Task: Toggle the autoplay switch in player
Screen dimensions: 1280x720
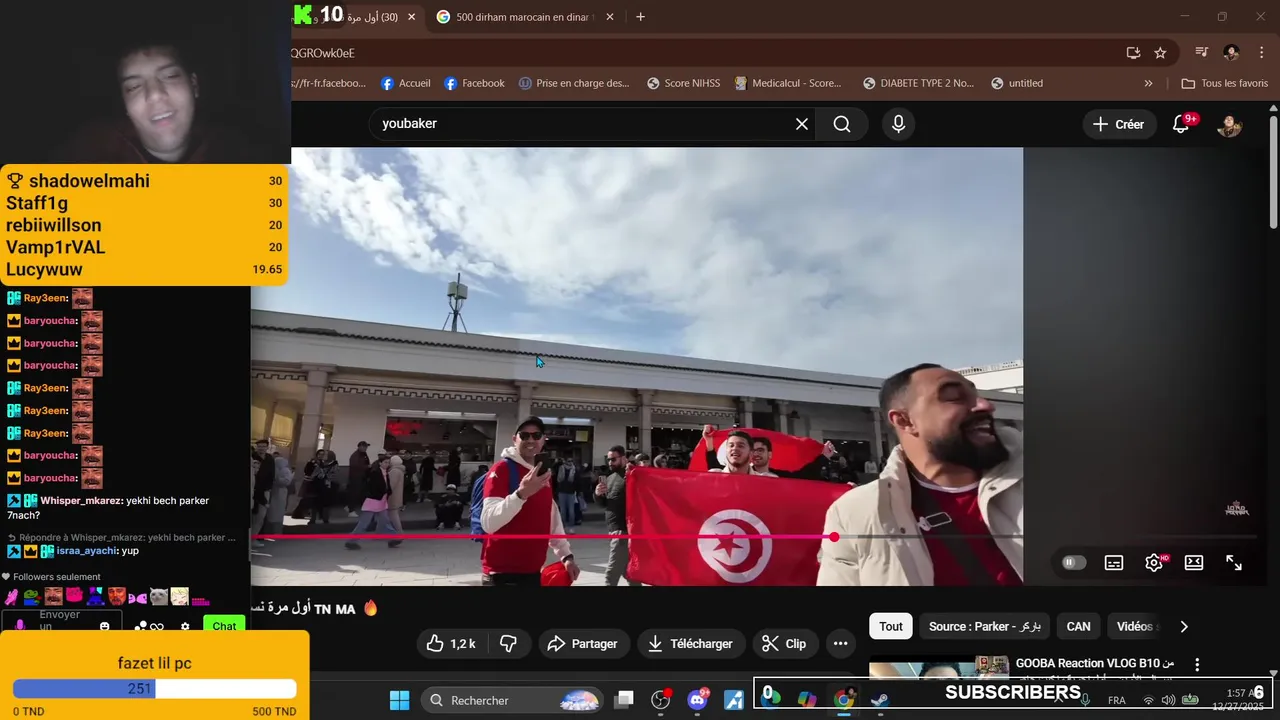Action: 1073,563
